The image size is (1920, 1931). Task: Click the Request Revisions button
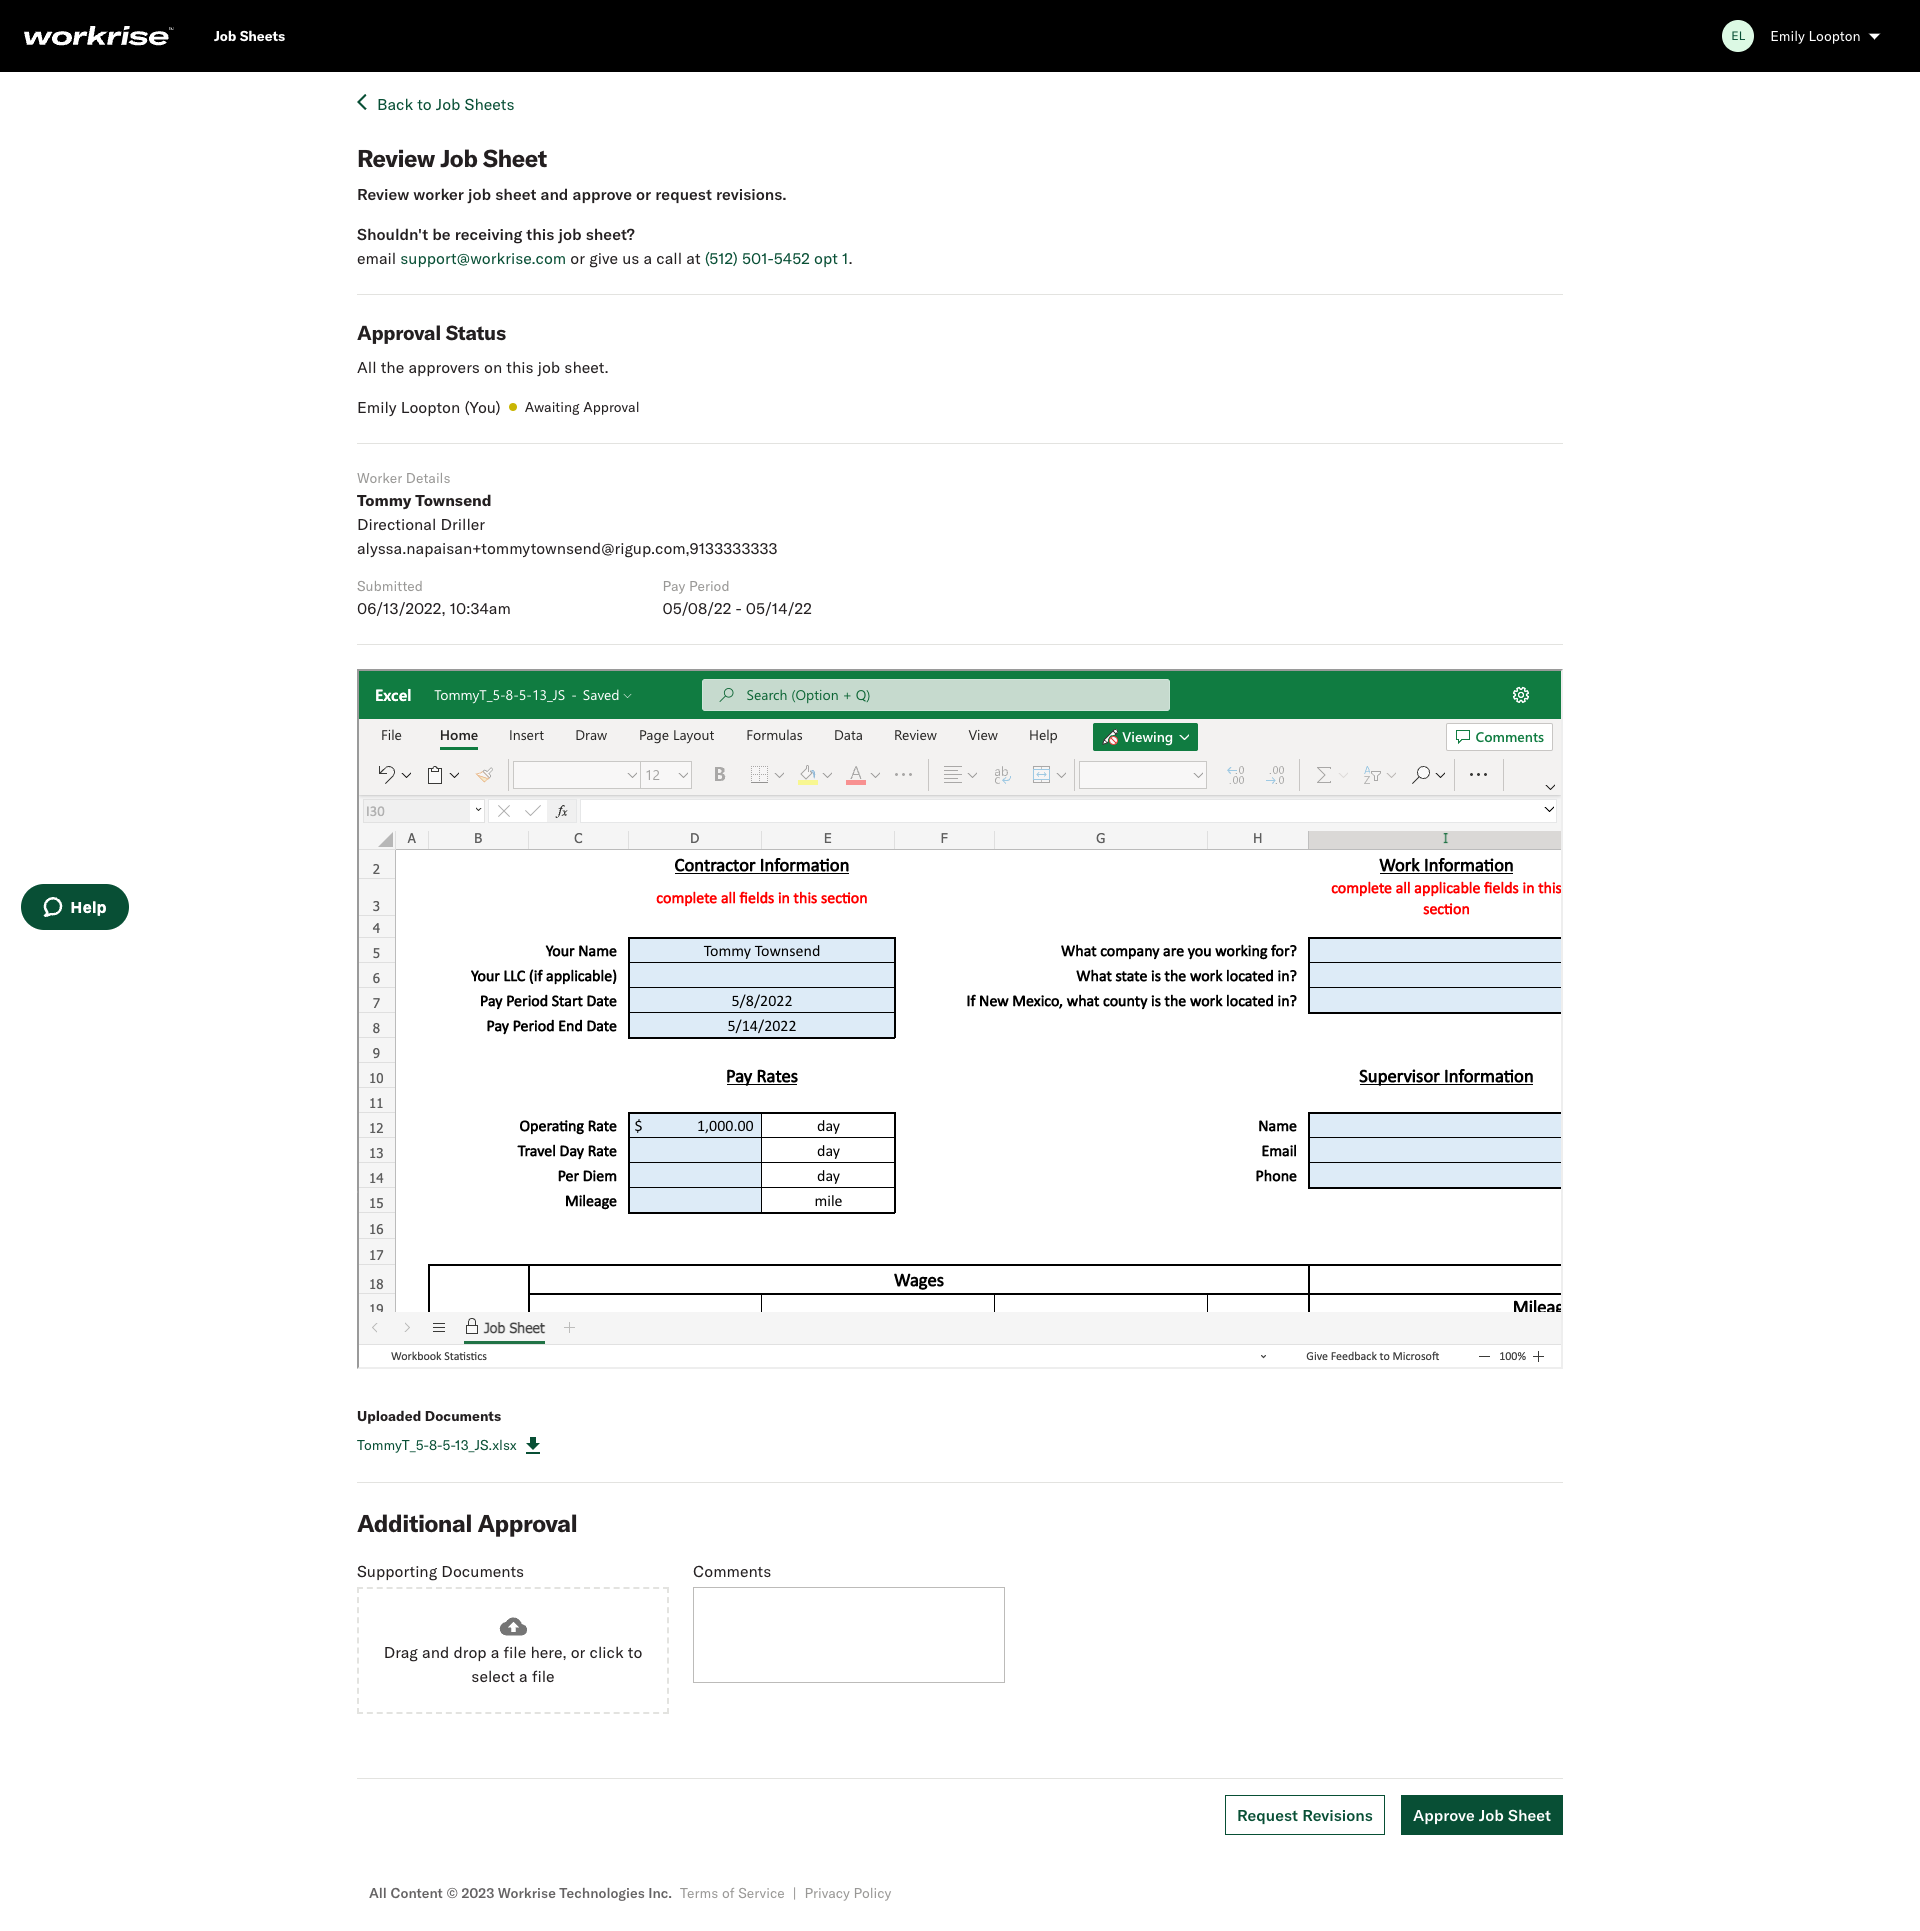(1304, 1815)
